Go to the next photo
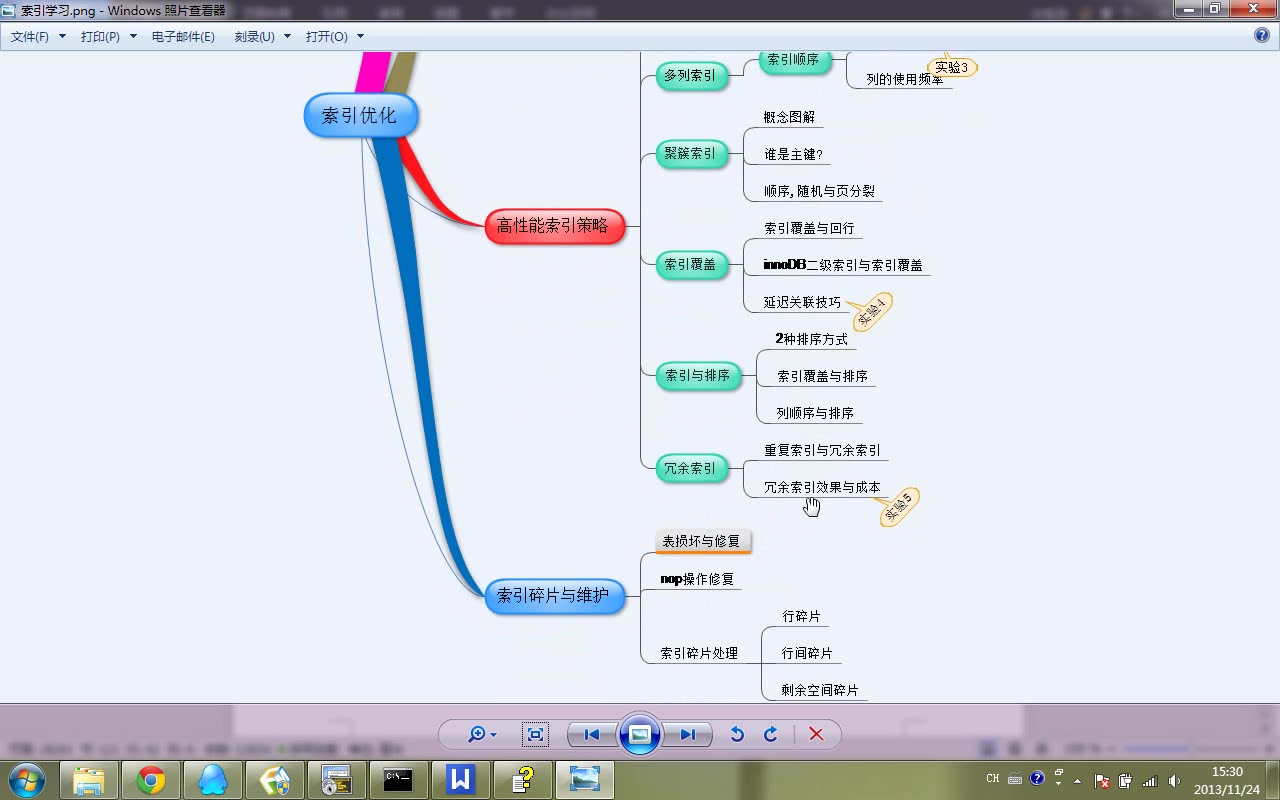Screen dimensions: 1280x800 point(688,735)
